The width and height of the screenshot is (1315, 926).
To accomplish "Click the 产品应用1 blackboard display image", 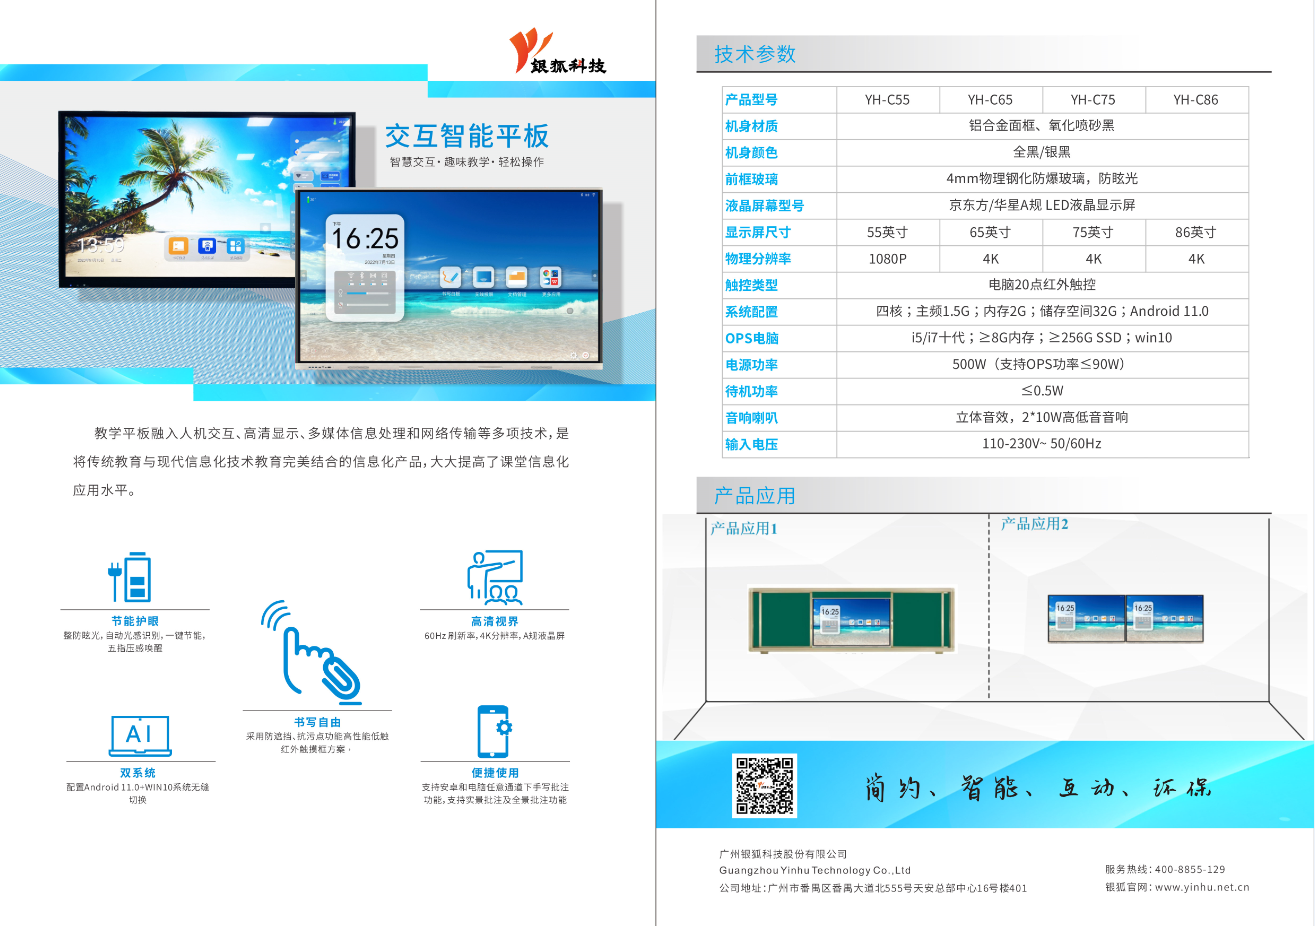I will tap(851, 620).
